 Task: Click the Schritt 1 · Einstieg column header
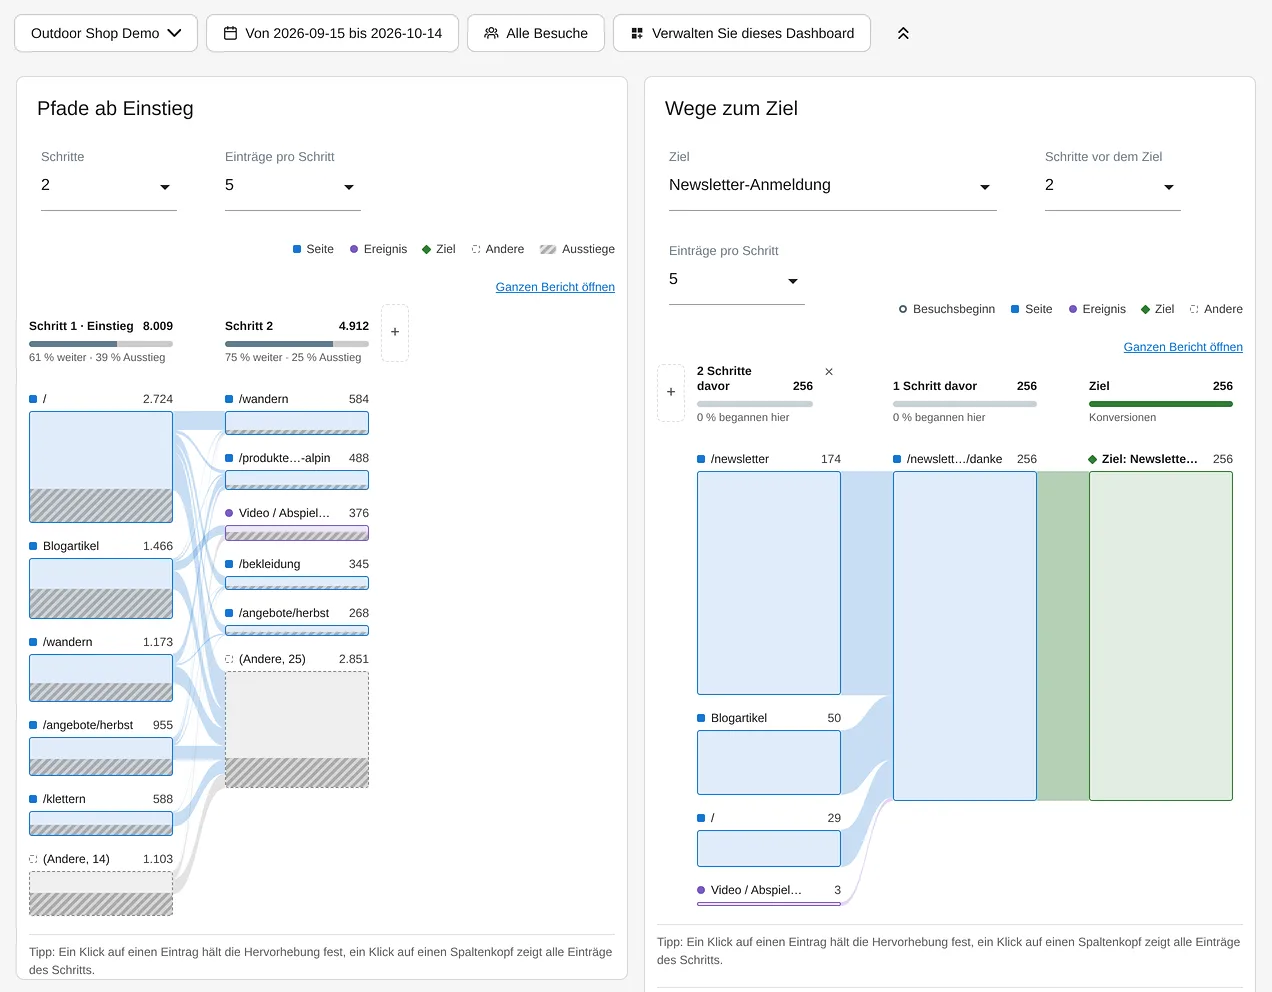click(x=101, y=326)
